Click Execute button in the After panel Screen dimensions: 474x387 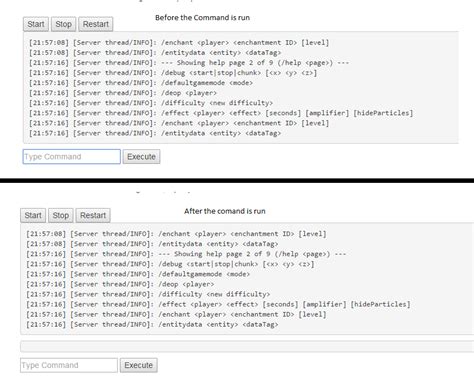139,365
